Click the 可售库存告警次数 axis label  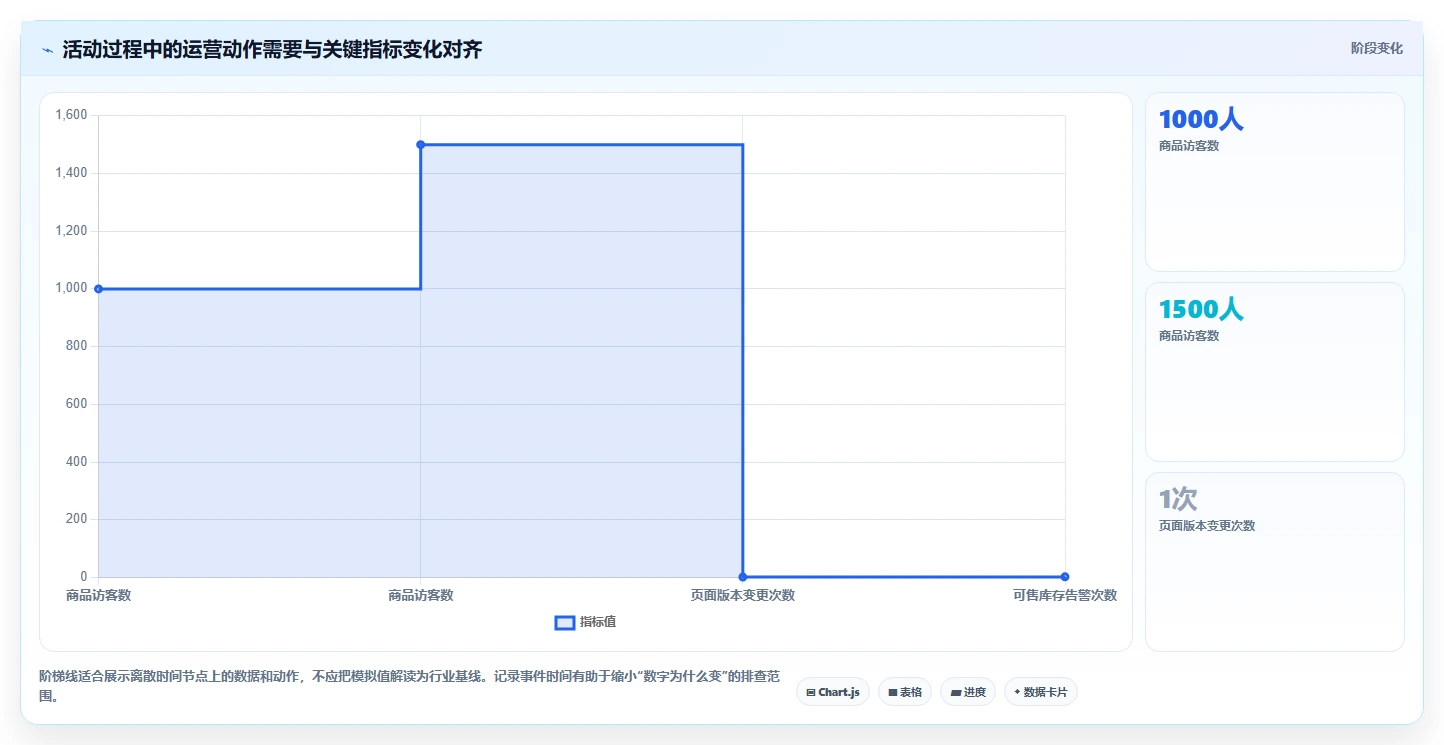point(1065,595)
